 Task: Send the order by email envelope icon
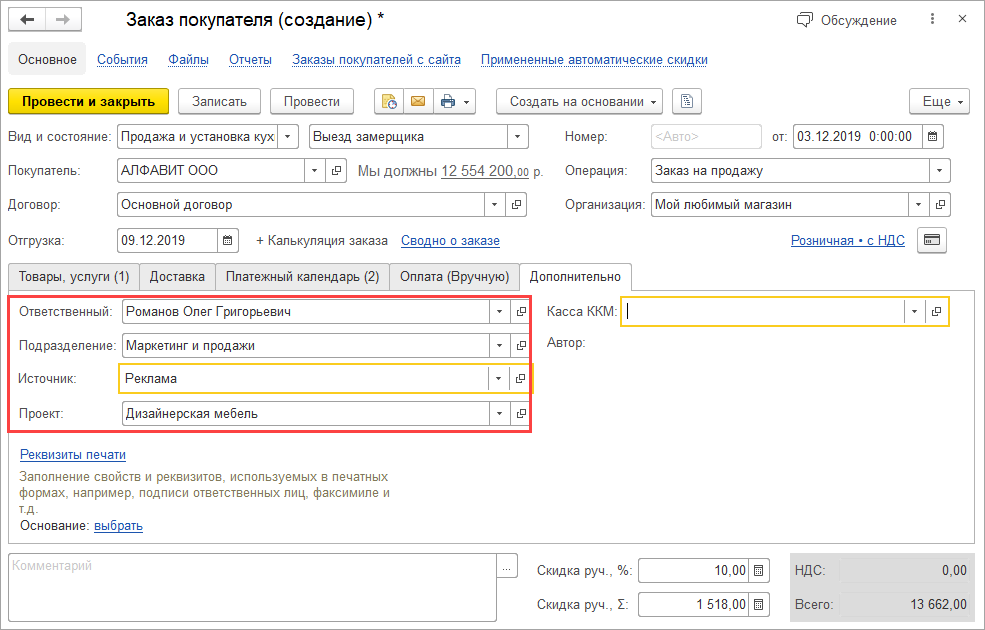click(x=418, y=101)
